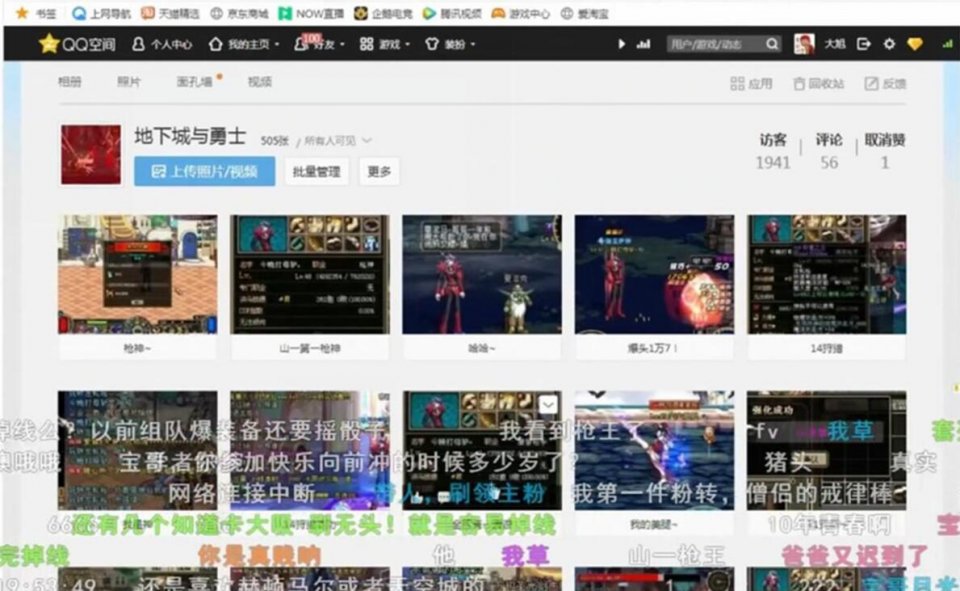Click the music equalizer bars icon
The image size is (960, 591).
tap(643, 44)
